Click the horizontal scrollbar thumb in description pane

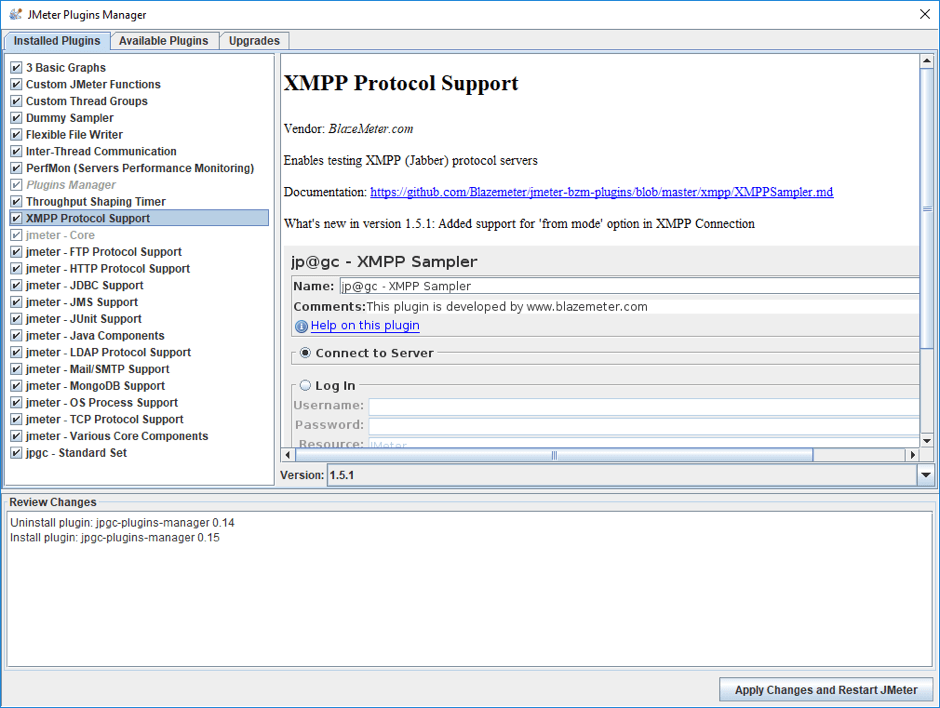[554, 455]
